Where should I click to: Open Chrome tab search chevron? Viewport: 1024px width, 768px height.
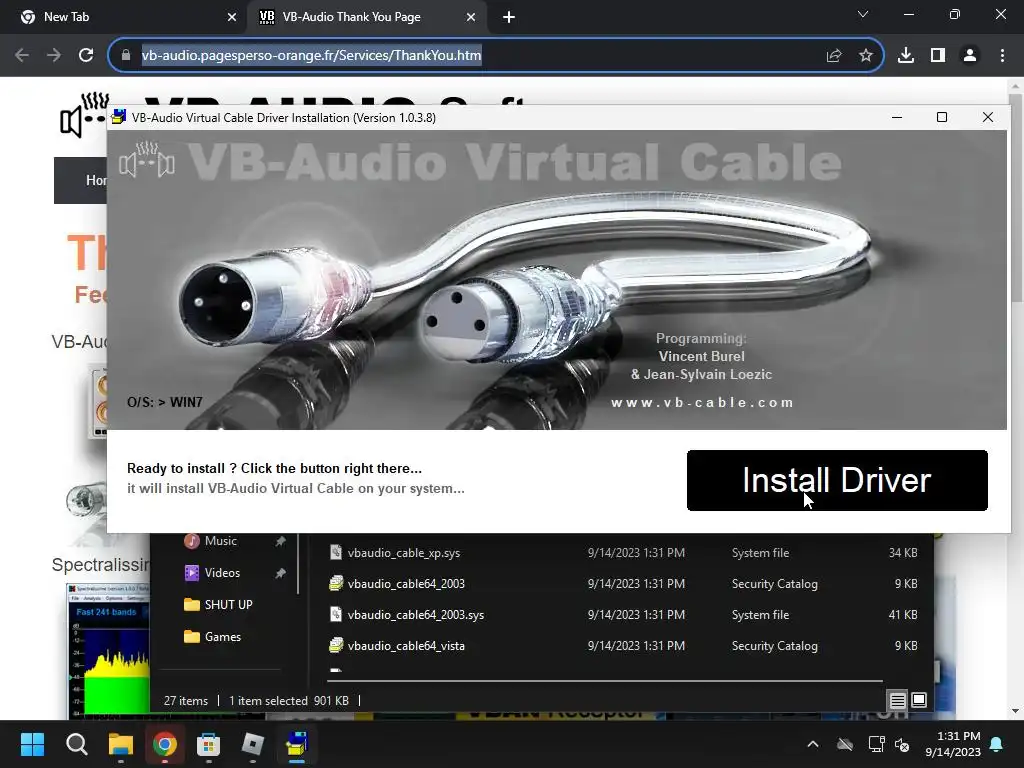[863, 14]
